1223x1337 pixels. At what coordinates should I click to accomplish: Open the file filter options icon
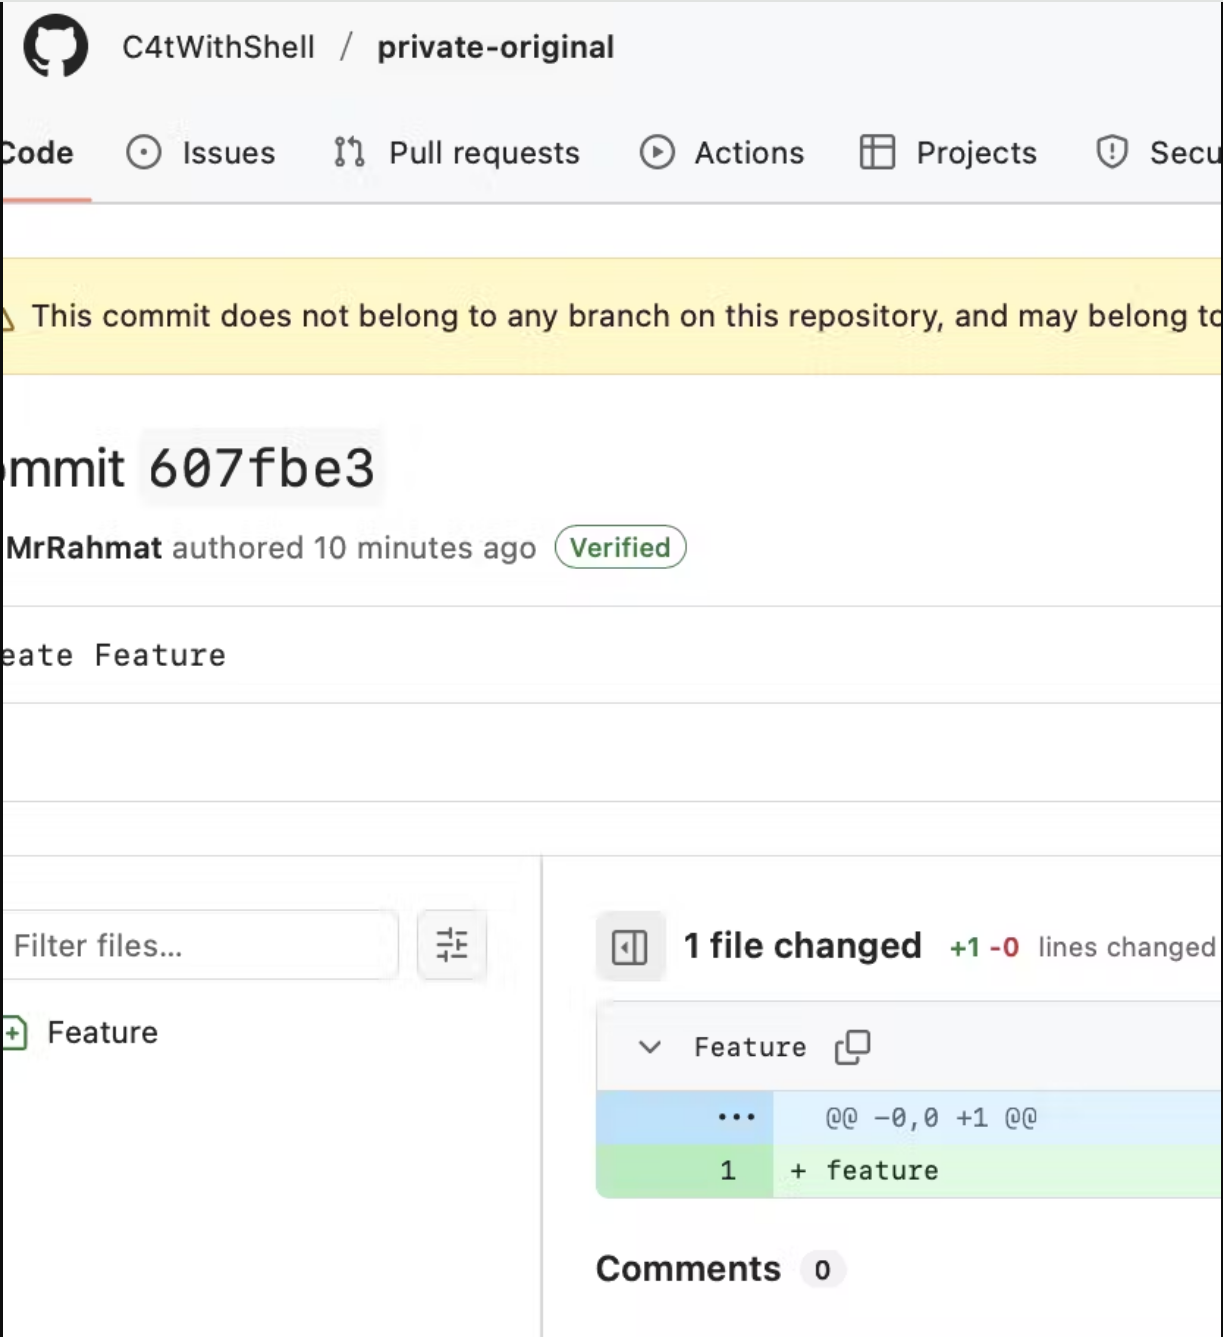coord(452,945)
